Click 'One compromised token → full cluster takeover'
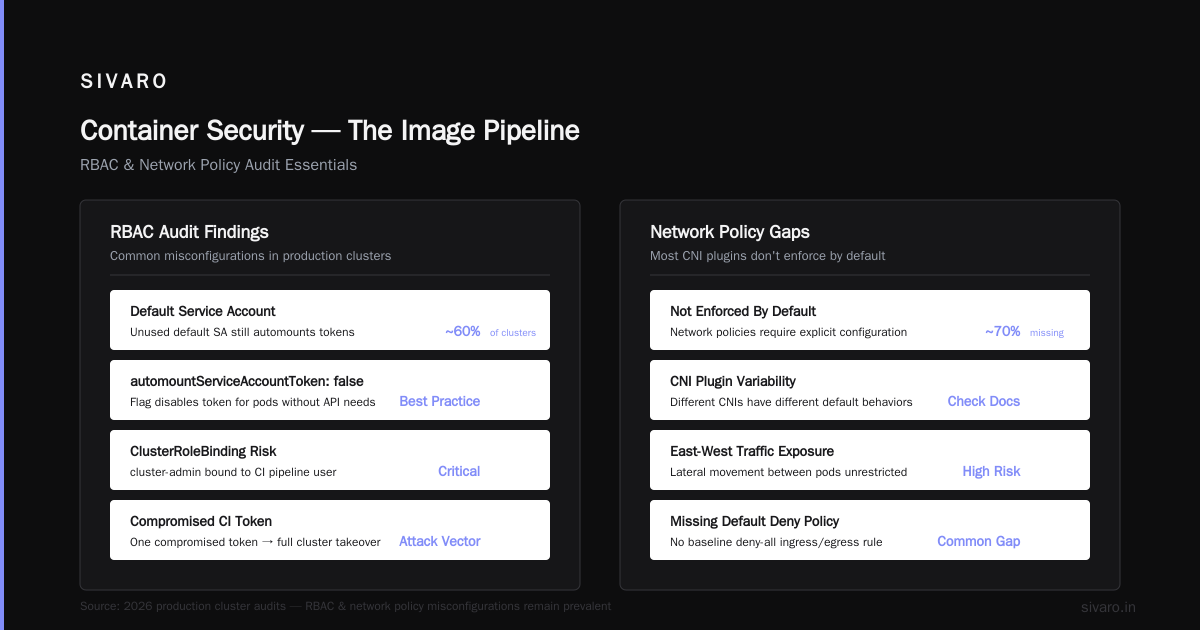The image size is (1200, 630). (x=255, y=542)
